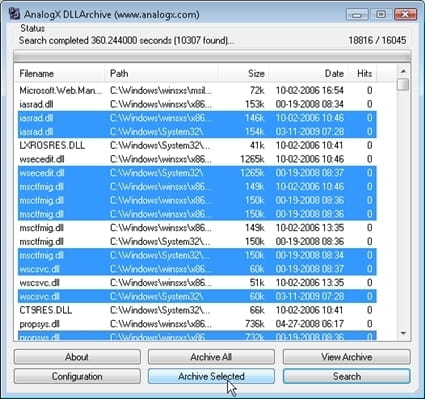
Task: Click the Archive All button
Action: [x=211, y=357]
